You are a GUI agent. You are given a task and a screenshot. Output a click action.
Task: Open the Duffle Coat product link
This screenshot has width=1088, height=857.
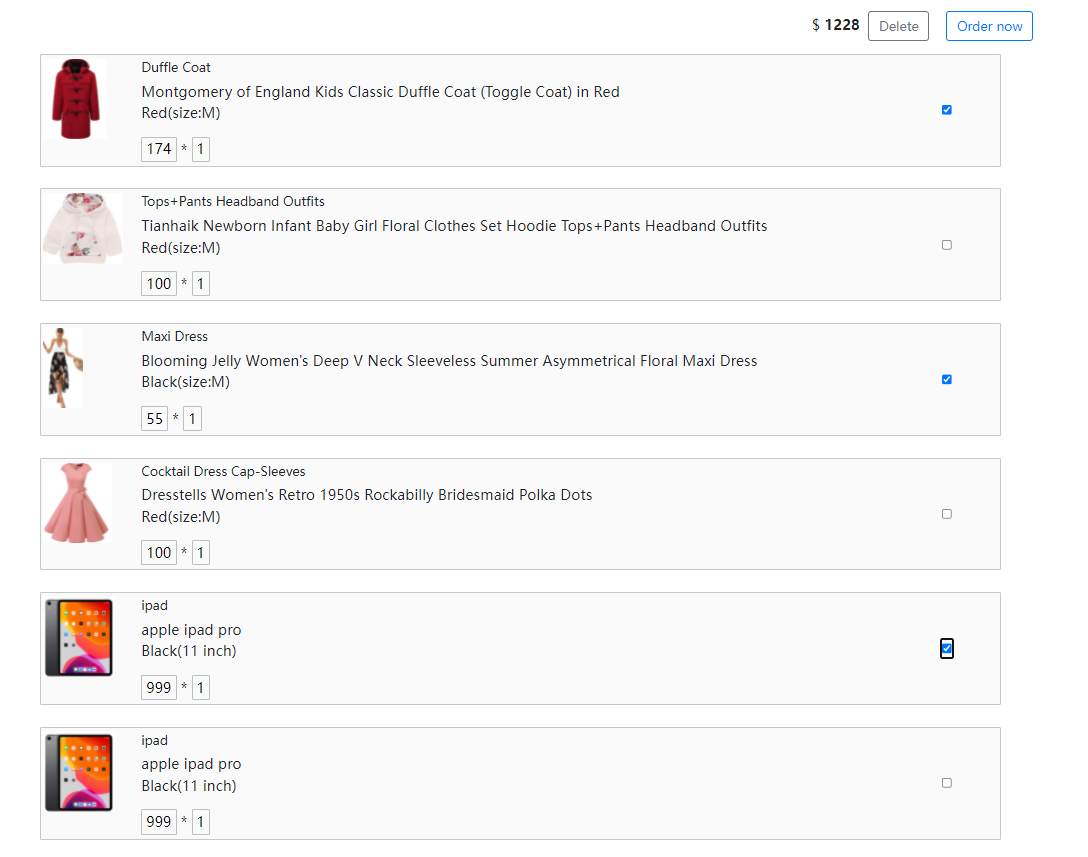tap(176, 67)
